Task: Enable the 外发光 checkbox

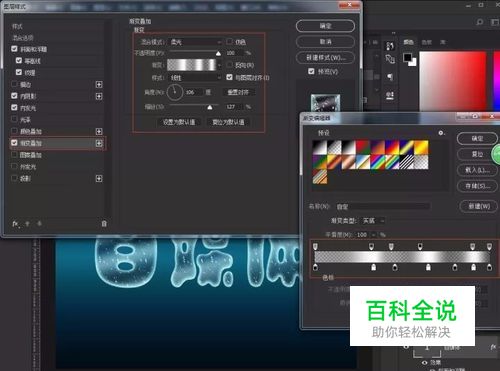Action: click(x=14, y=166)
